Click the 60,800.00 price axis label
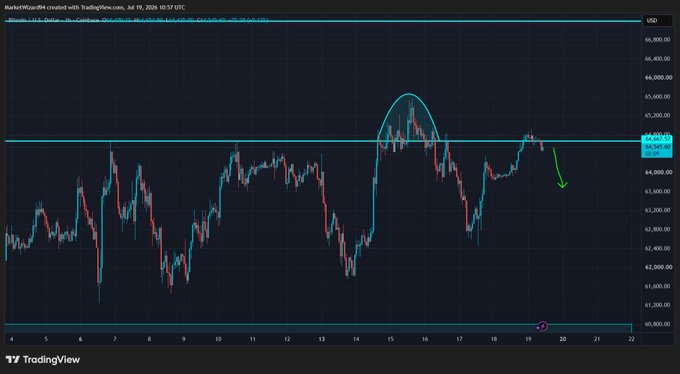This screenshot has width=680, height=374. point(658,324)
